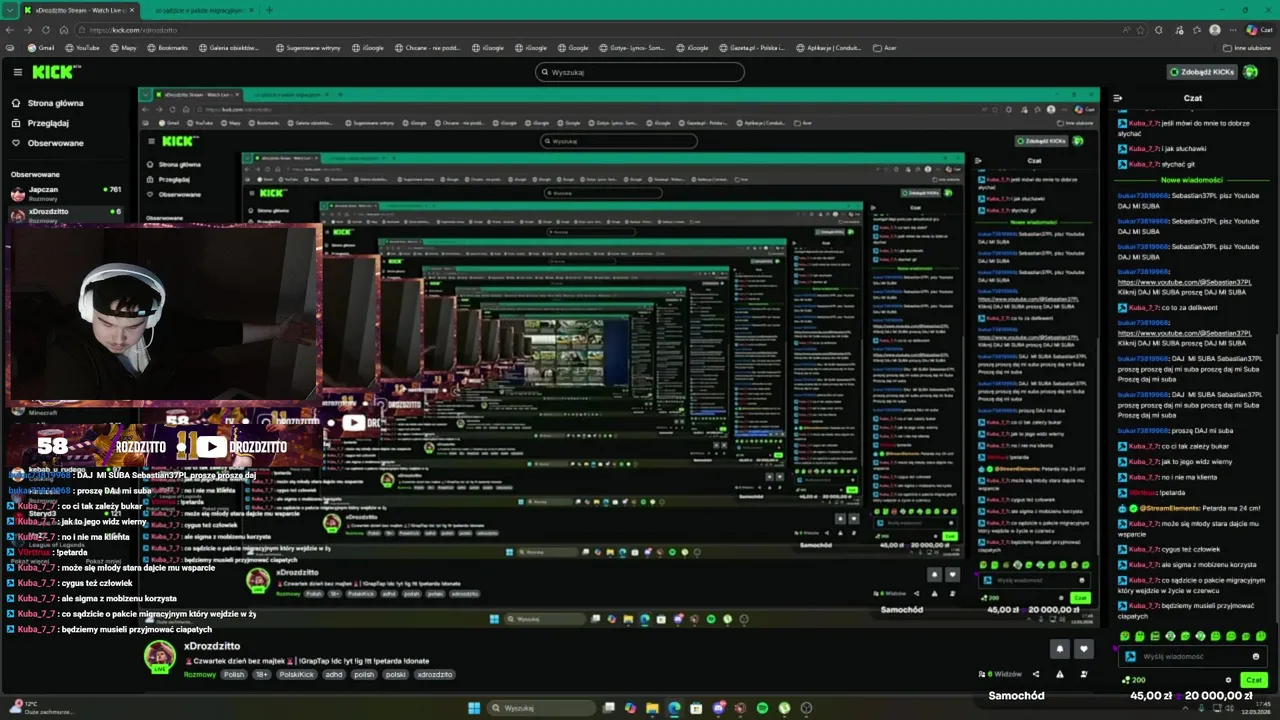Open the Mapy bookmark
This screenshot has width=1280, height=720.
(x=123, y=47)
